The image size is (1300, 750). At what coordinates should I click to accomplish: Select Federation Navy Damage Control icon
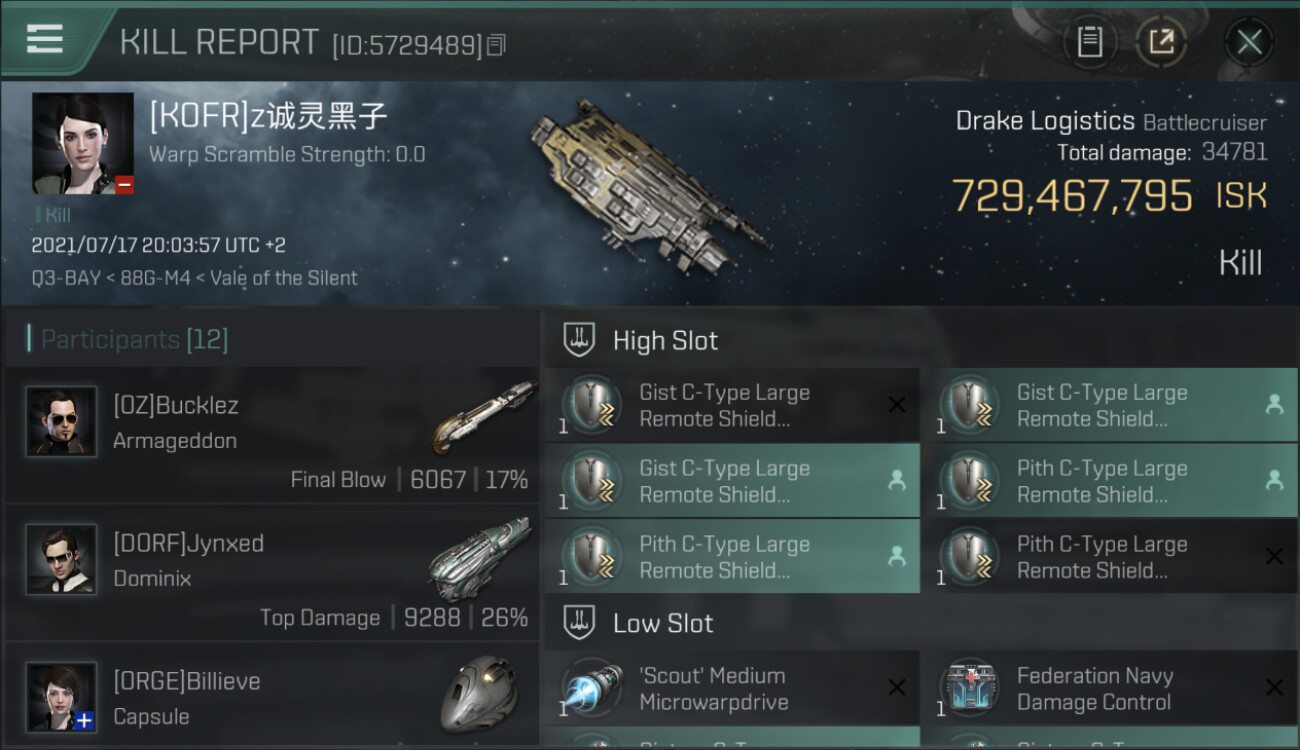970,689
